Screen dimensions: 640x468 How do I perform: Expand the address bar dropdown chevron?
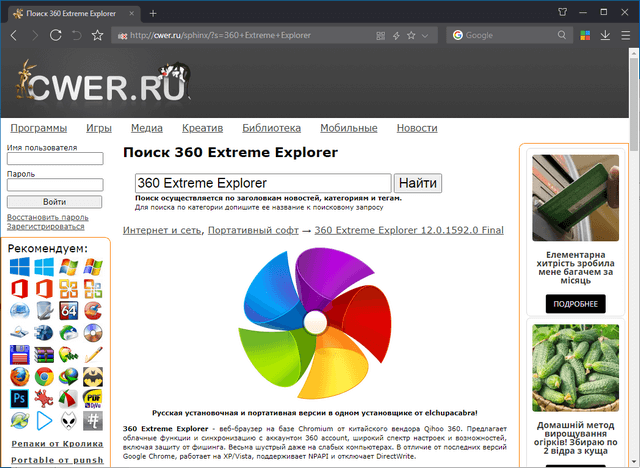(x=425, y=36)
